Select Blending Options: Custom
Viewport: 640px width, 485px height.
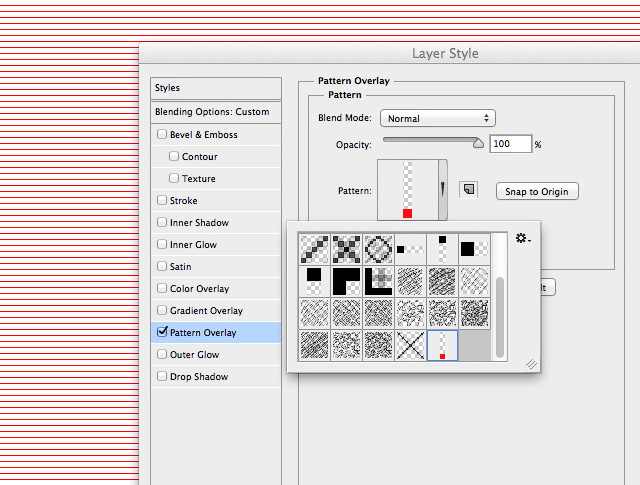(216, 112)
